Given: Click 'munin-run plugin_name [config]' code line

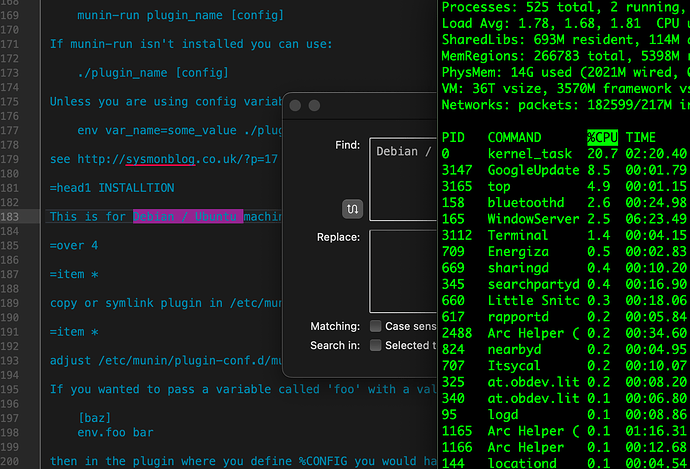Looking at the screenshot, I should pyautogui.click(x=180, y=15).
